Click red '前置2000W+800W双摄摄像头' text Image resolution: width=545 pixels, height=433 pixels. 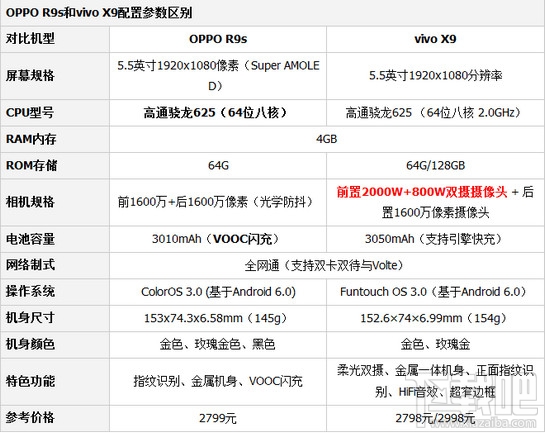tap(422, 192)
